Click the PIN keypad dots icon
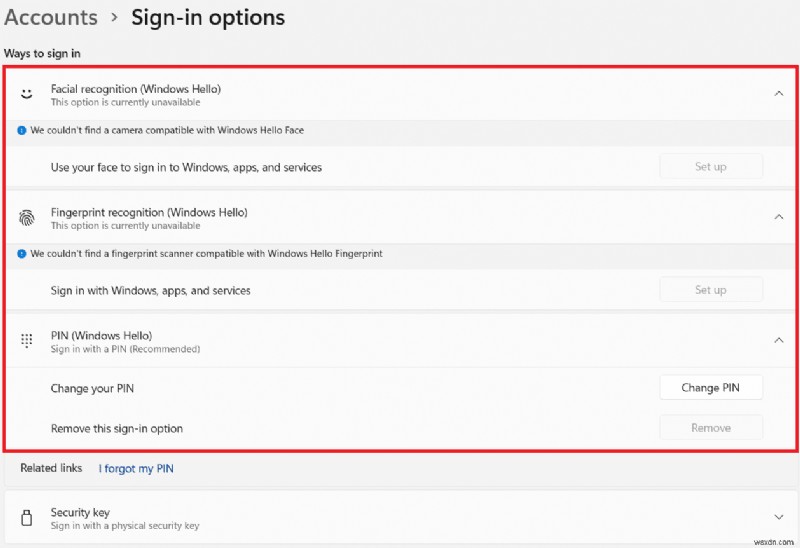 (x=27, y=341)
